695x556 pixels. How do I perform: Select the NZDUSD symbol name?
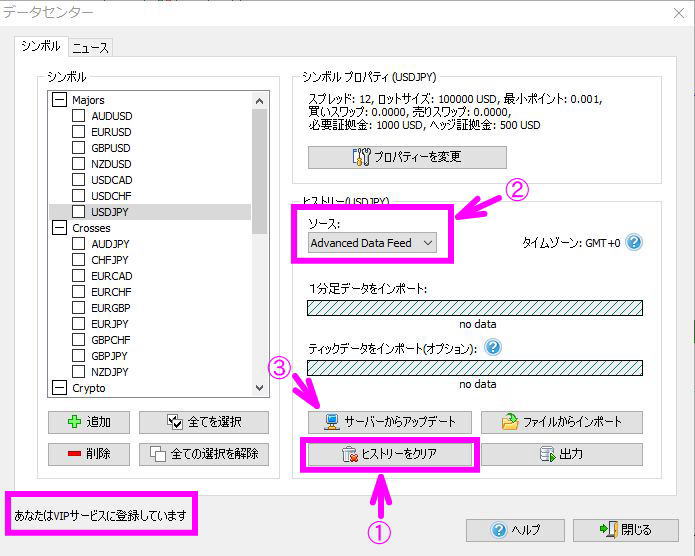coord(111,164)
